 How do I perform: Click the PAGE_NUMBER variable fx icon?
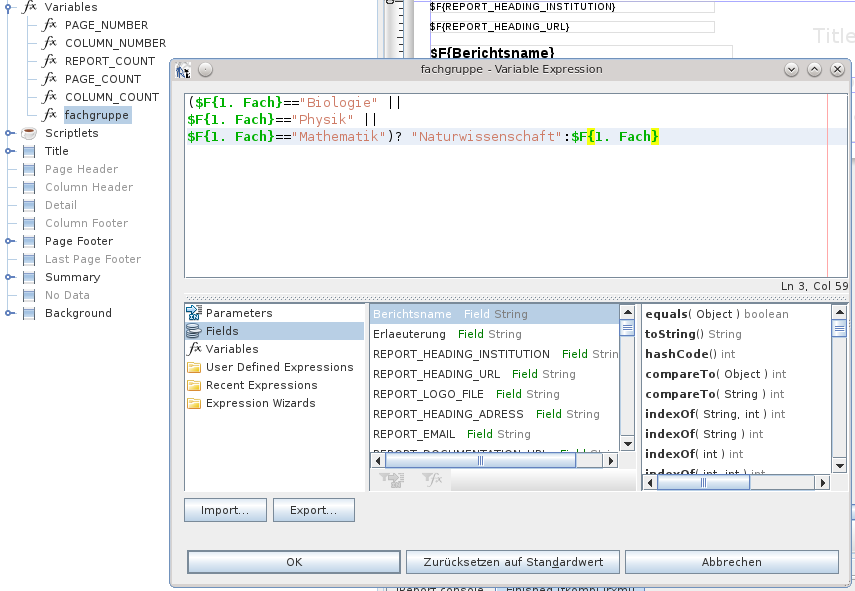(x=50, y=25)
